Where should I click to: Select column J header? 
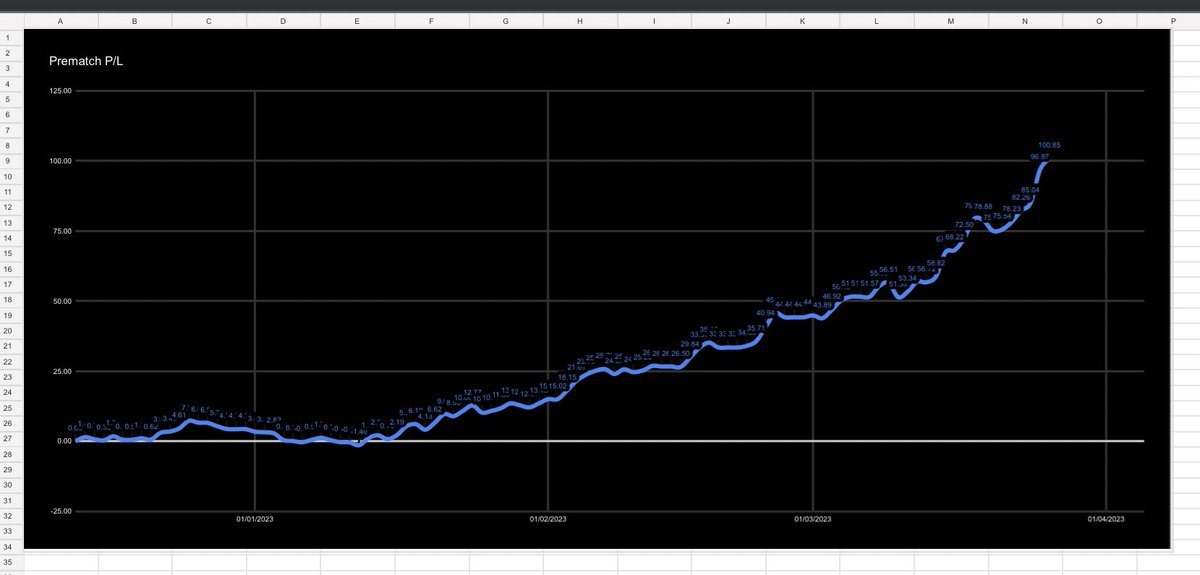(x=728, y=20)
